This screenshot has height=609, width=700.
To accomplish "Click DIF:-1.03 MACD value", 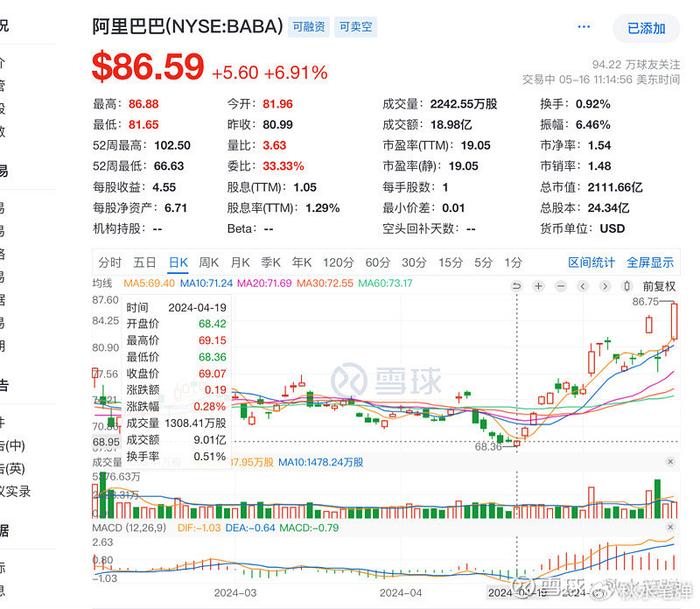I will [x=199, y=528].
